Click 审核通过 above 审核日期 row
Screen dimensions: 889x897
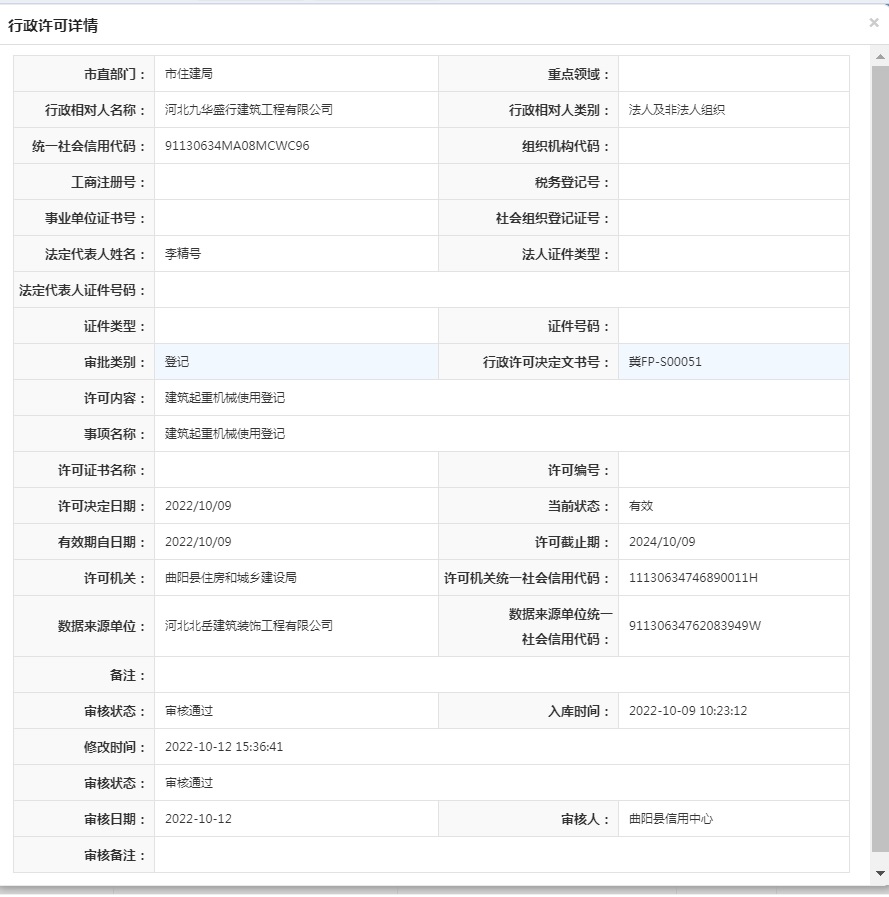point(189,783)
